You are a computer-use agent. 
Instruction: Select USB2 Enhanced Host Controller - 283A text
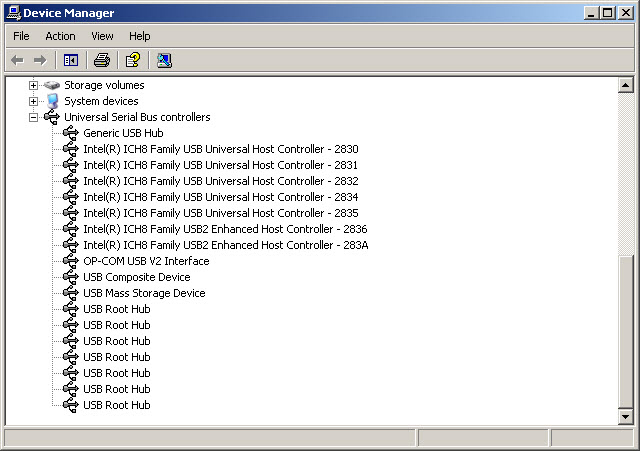(226, 245)
